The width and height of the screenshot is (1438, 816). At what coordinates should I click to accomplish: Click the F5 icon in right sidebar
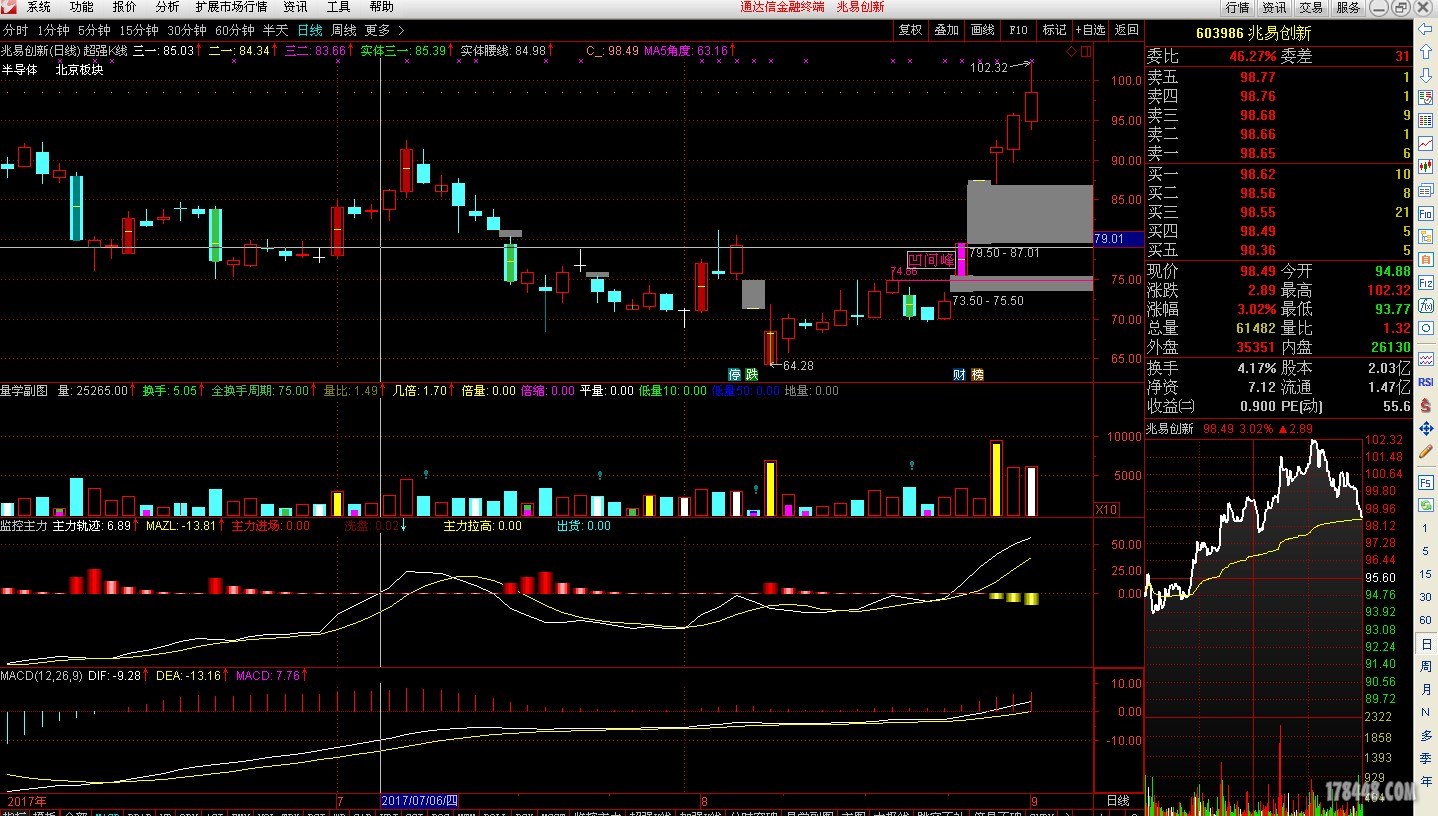1425,482
